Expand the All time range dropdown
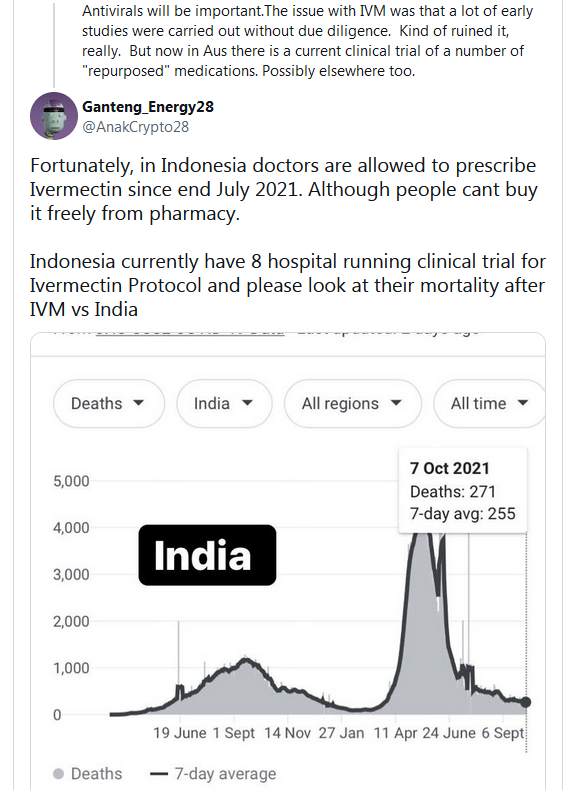Viewport: 586px width, 790px height. [490, 404]
